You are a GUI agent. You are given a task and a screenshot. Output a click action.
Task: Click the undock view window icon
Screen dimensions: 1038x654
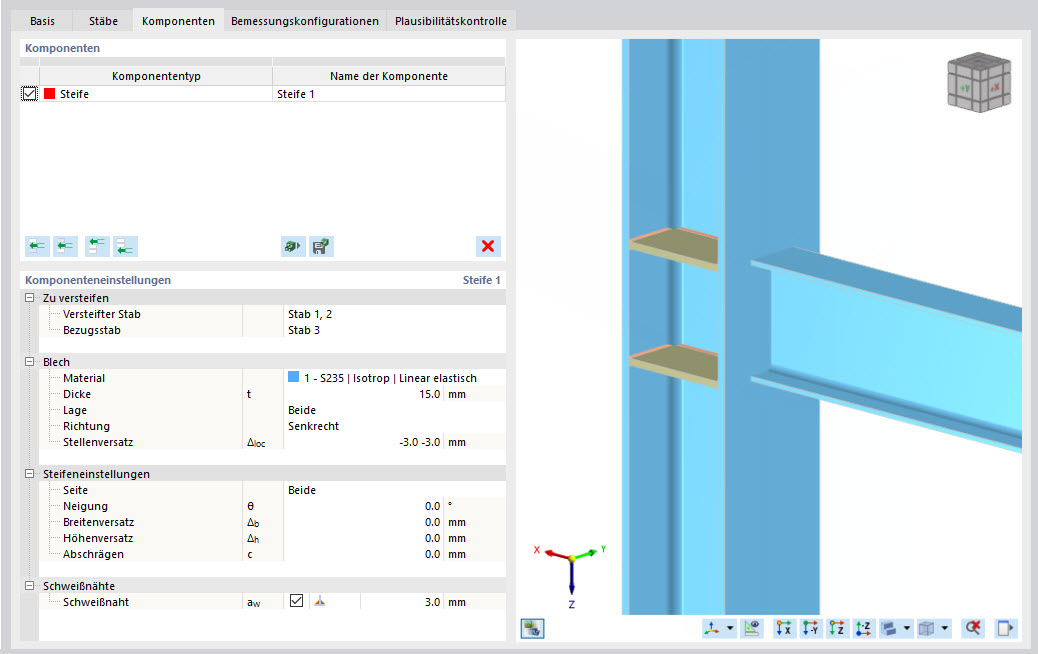1006,628
